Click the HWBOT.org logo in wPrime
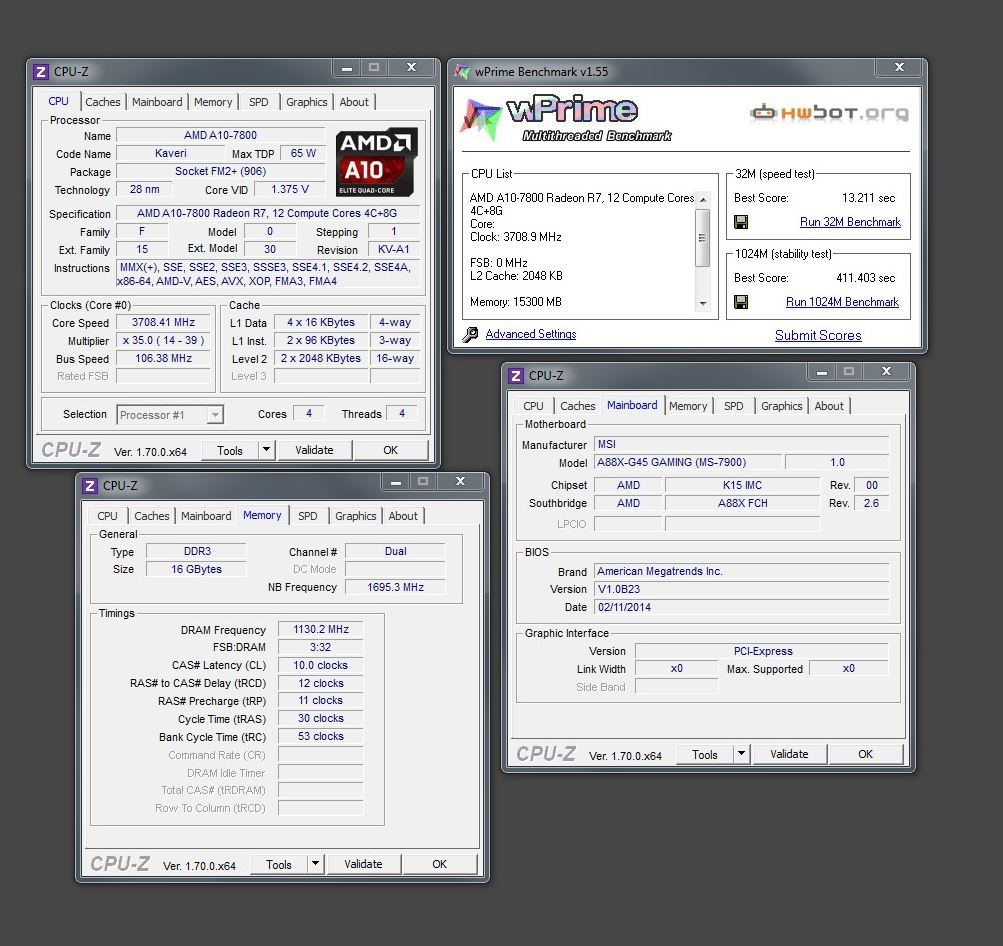The image size is (1003, 946). click(829, 113)
